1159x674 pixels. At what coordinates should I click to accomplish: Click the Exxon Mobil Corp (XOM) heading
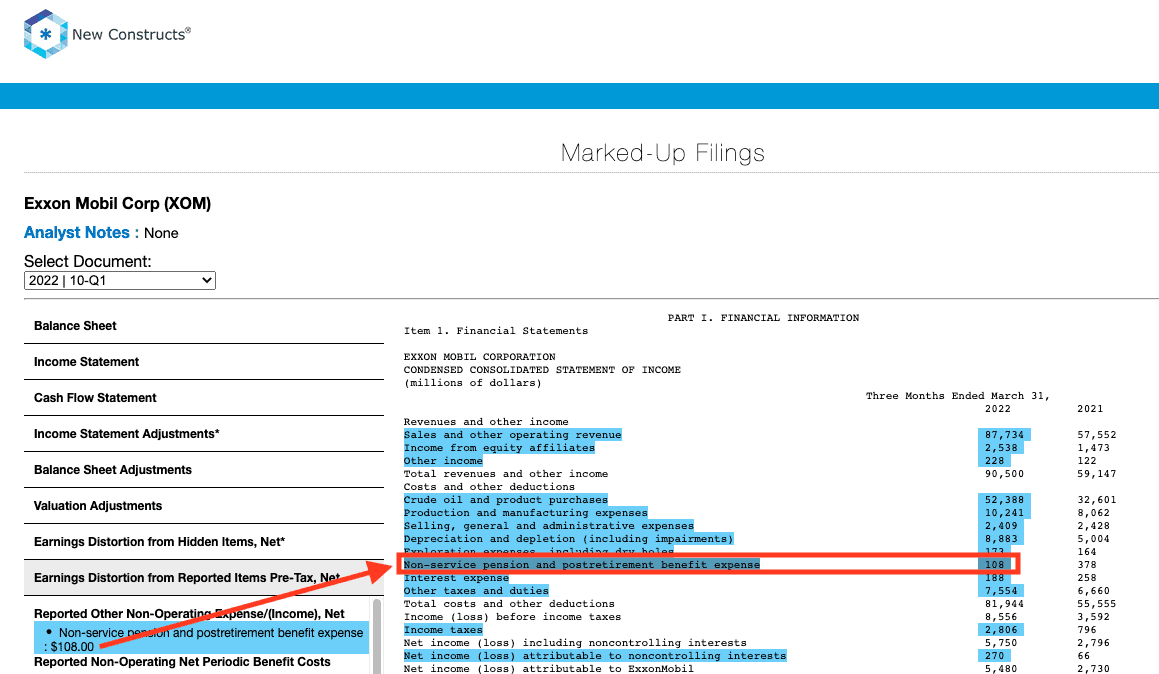pyautogui.click(x=118, y=204)
